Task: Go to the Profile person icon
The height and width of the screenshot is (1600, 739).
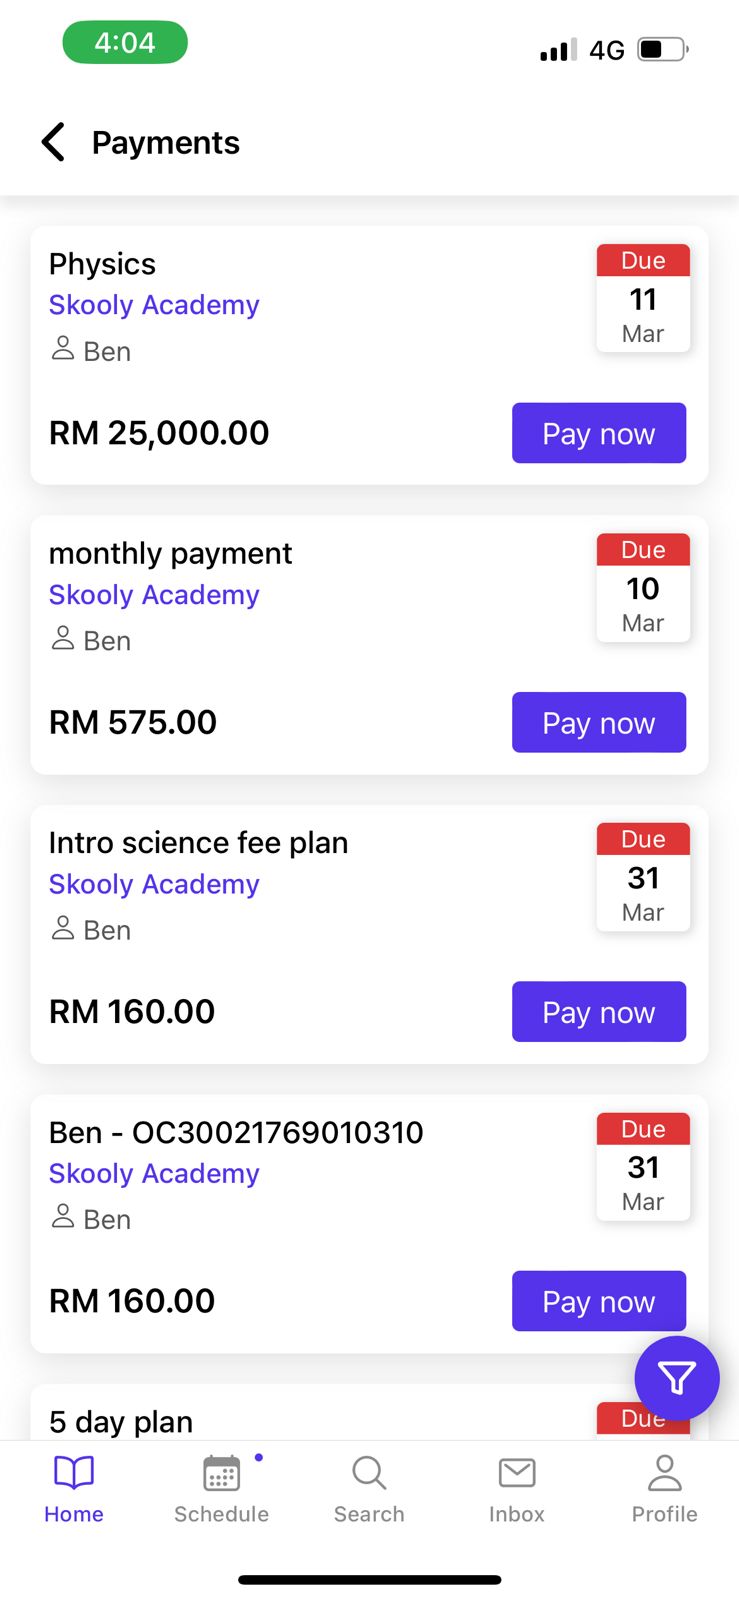Action: click(665, 1473)
